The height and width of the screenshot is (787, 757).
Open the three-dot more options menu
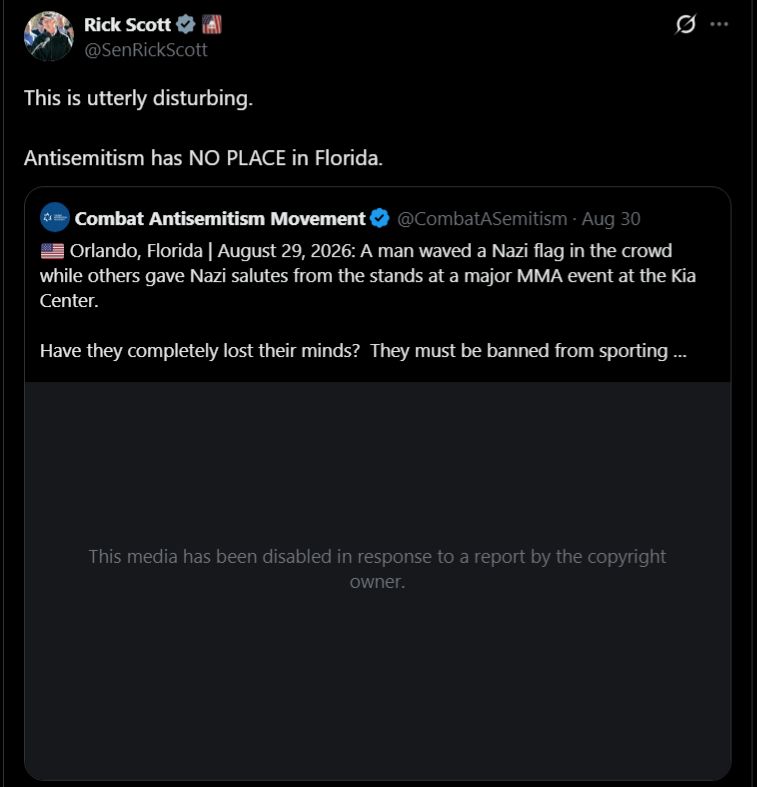tap(719, 24)
